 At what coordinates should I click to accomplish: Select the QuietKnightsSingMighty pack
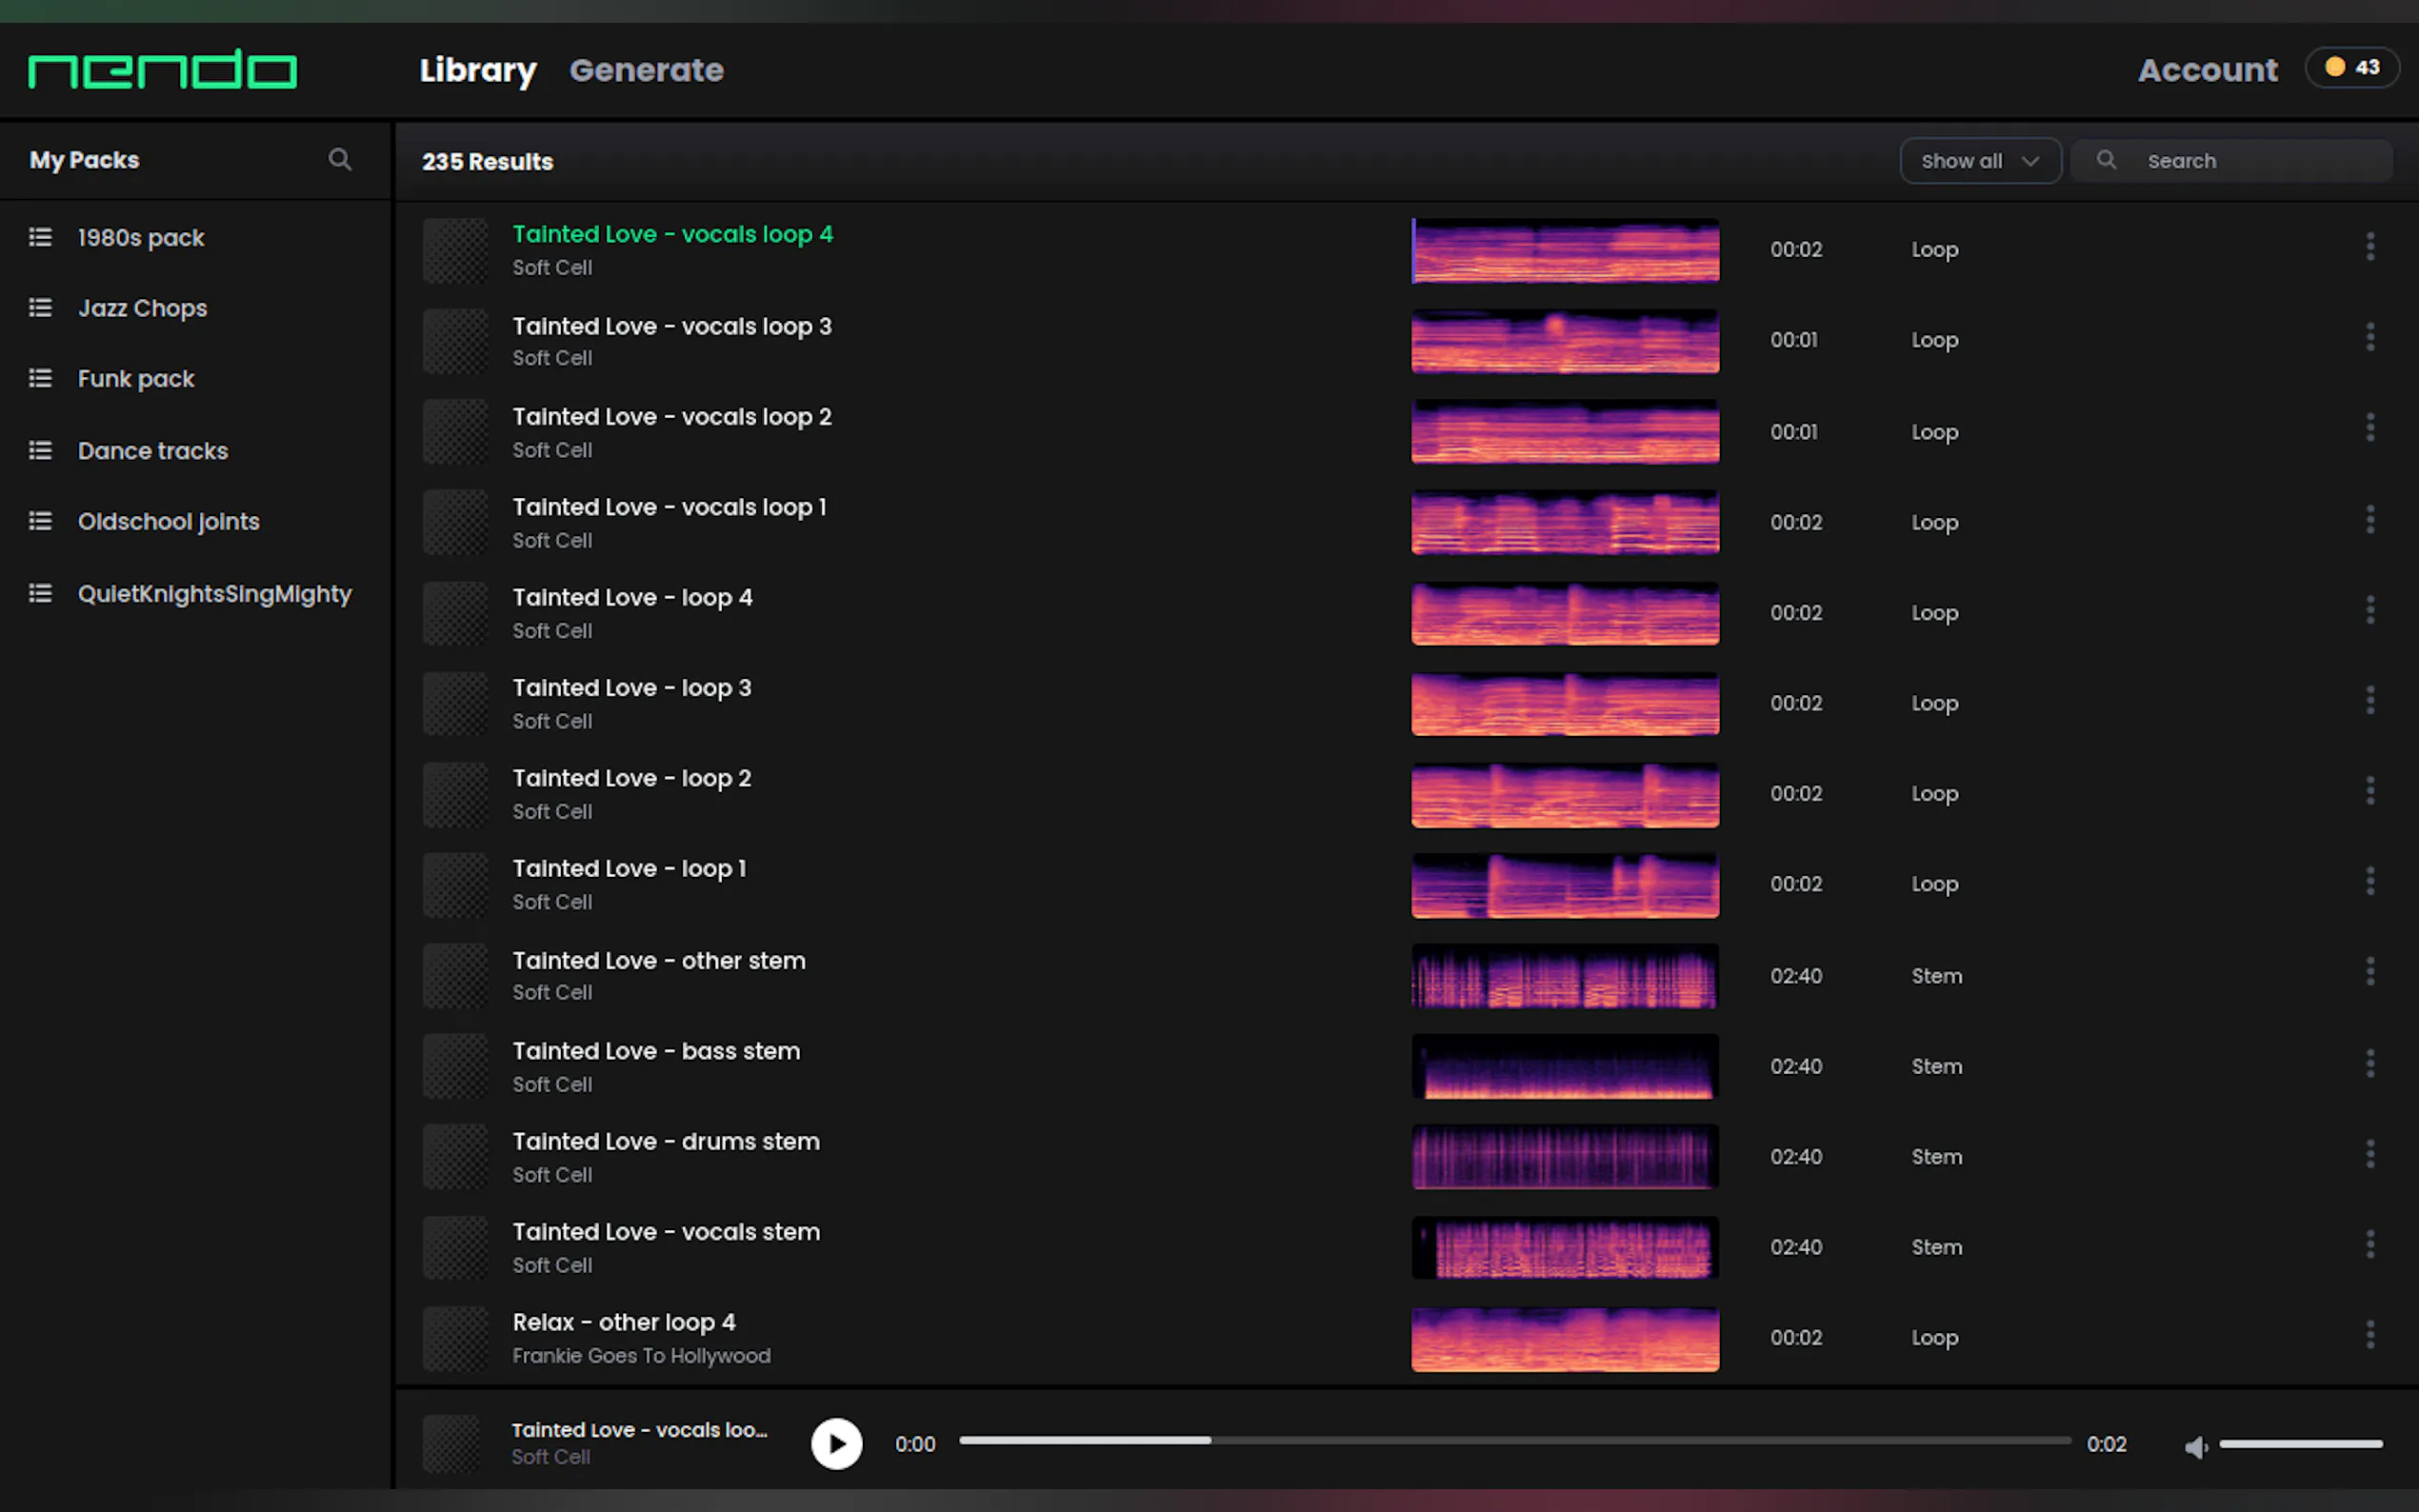[x=214, y=594]
